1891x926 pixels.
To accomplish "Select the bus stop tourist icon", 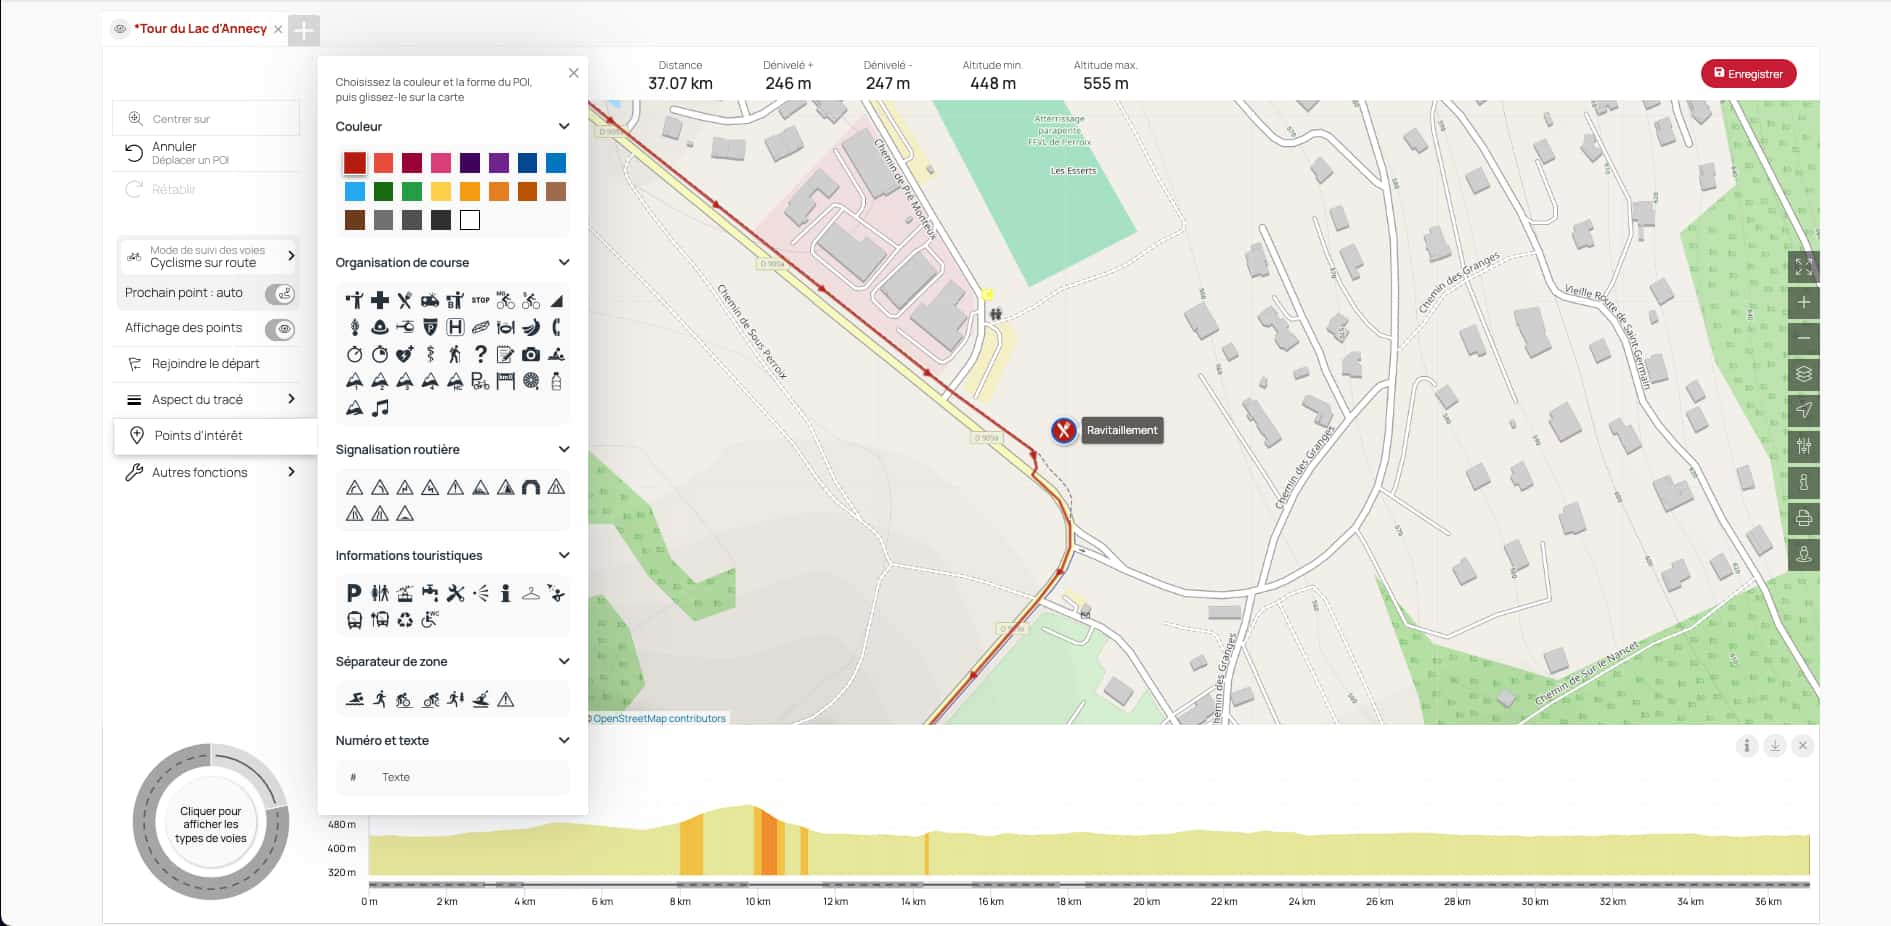I will (354, 620).
